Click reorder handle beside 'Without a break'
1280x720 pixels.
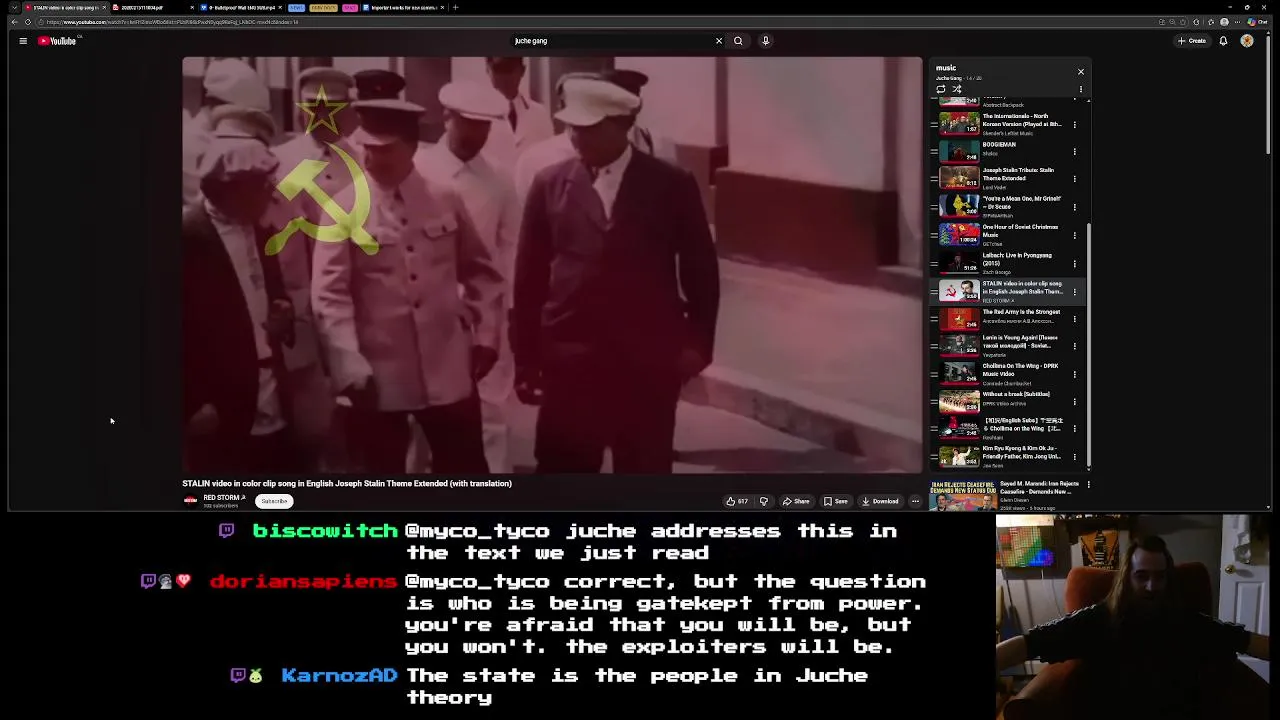(x=934, y=401)
